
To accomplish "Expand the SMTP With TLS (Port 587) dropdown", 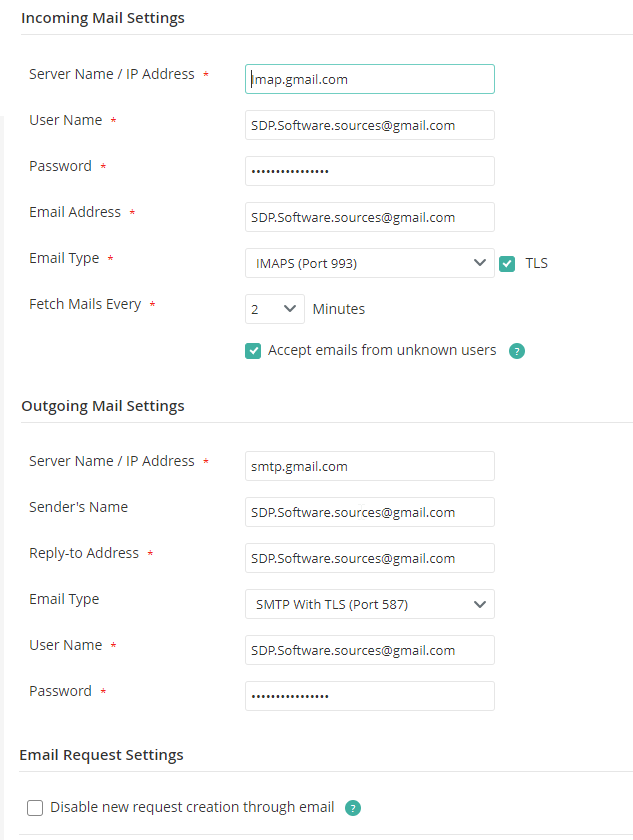I will click(369, 604).
